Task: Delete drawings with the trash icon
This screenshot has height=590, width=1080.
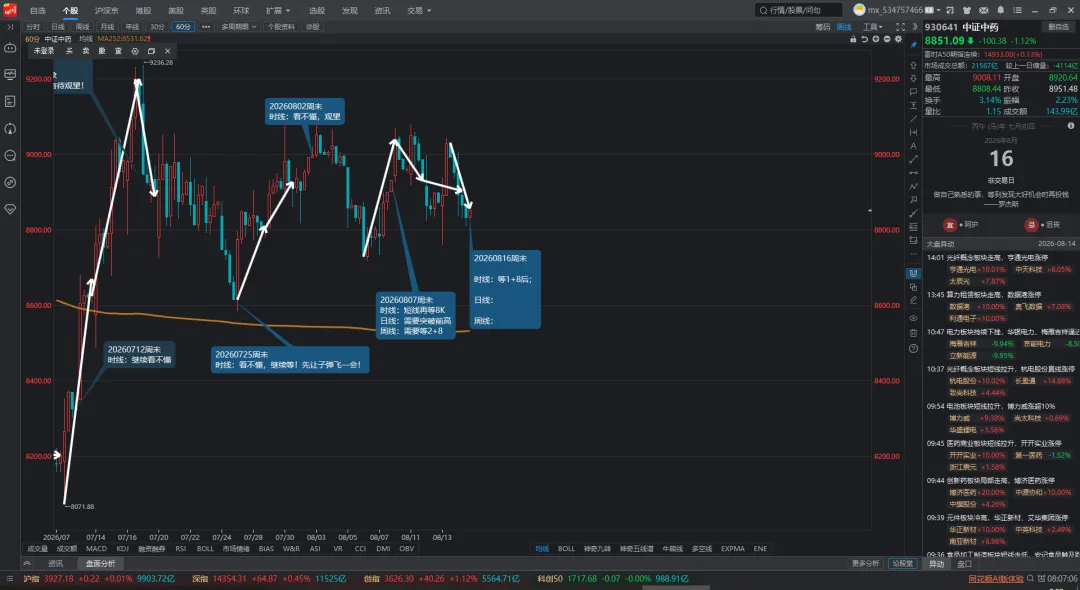Action: [x=913, y=333]
